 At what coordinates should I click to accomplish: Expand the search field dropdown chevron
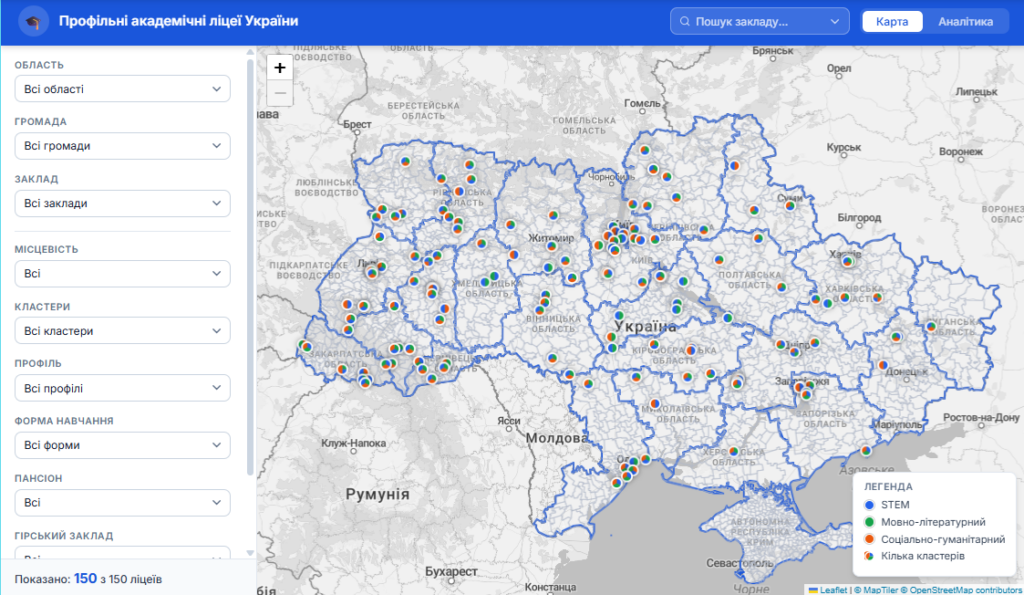coord(835,22)
